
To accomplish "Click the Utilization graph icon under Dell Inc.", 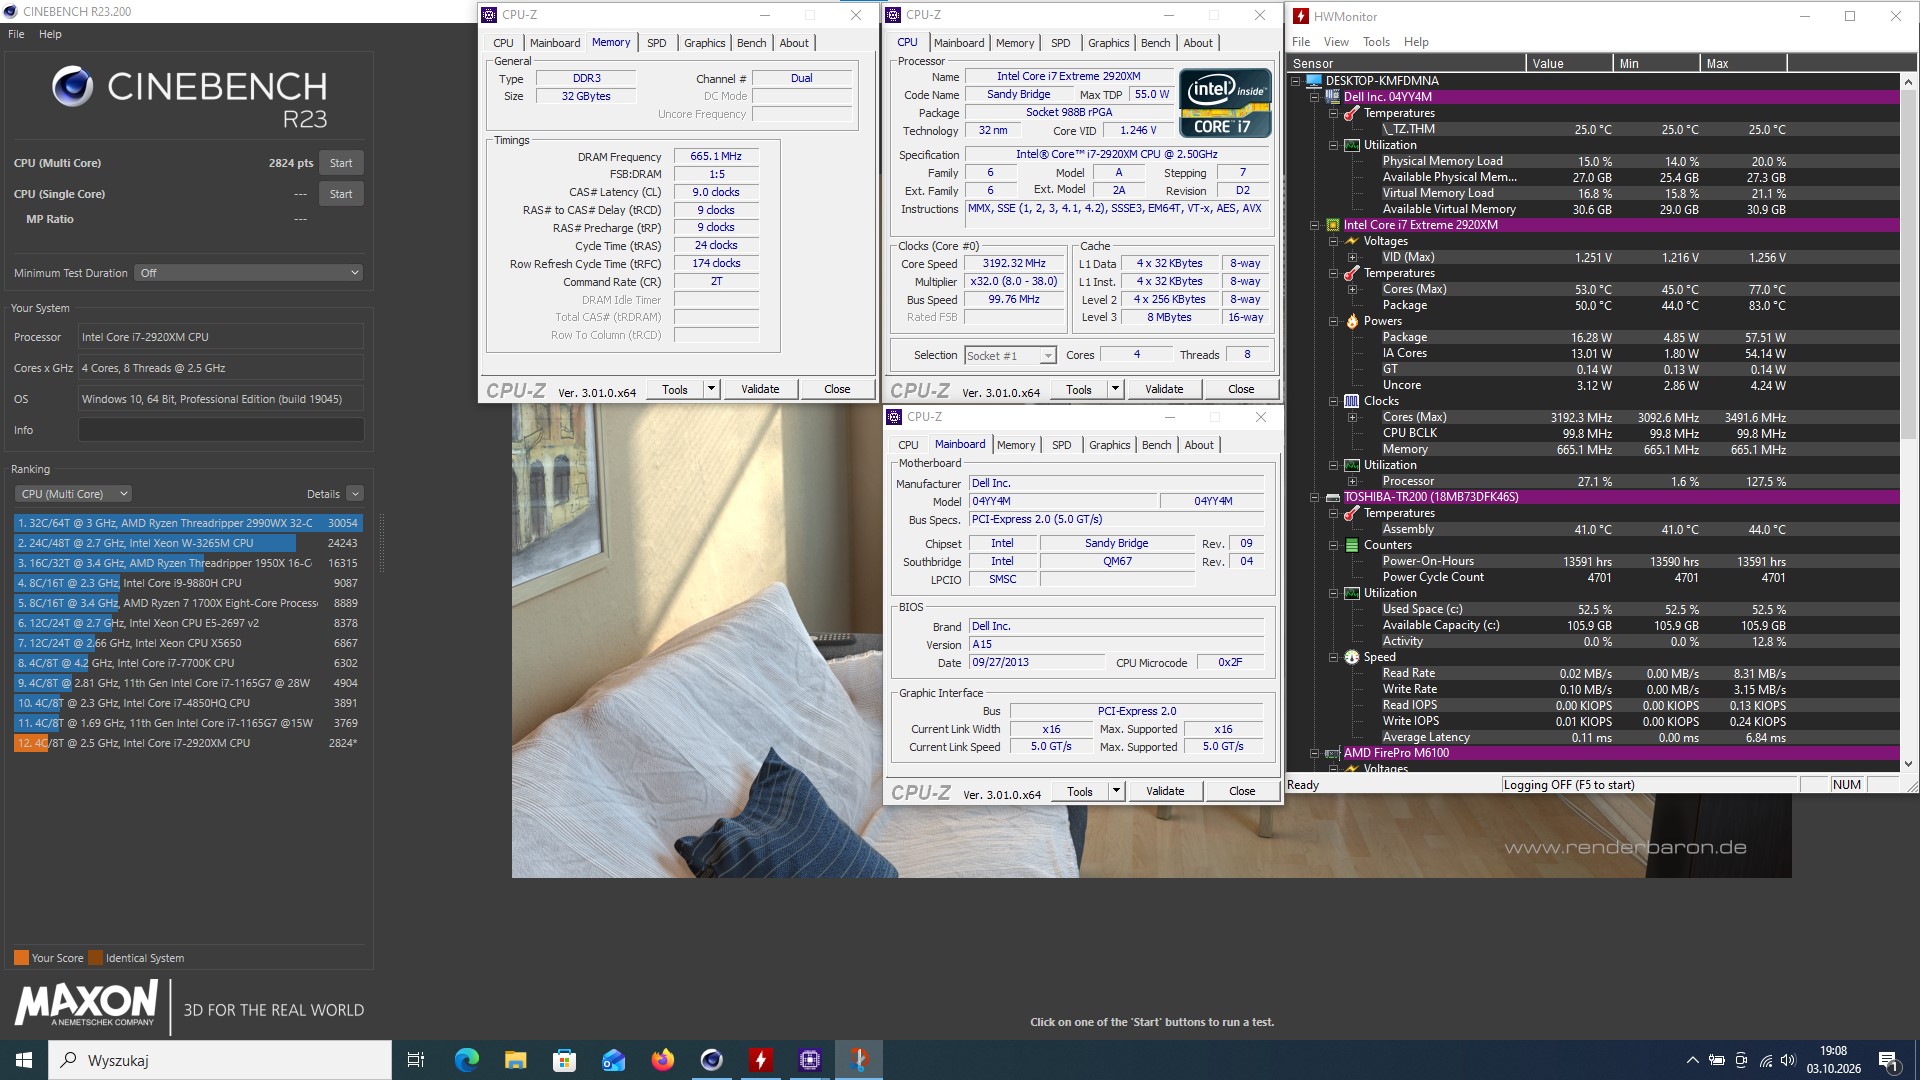I will 1352,145.
